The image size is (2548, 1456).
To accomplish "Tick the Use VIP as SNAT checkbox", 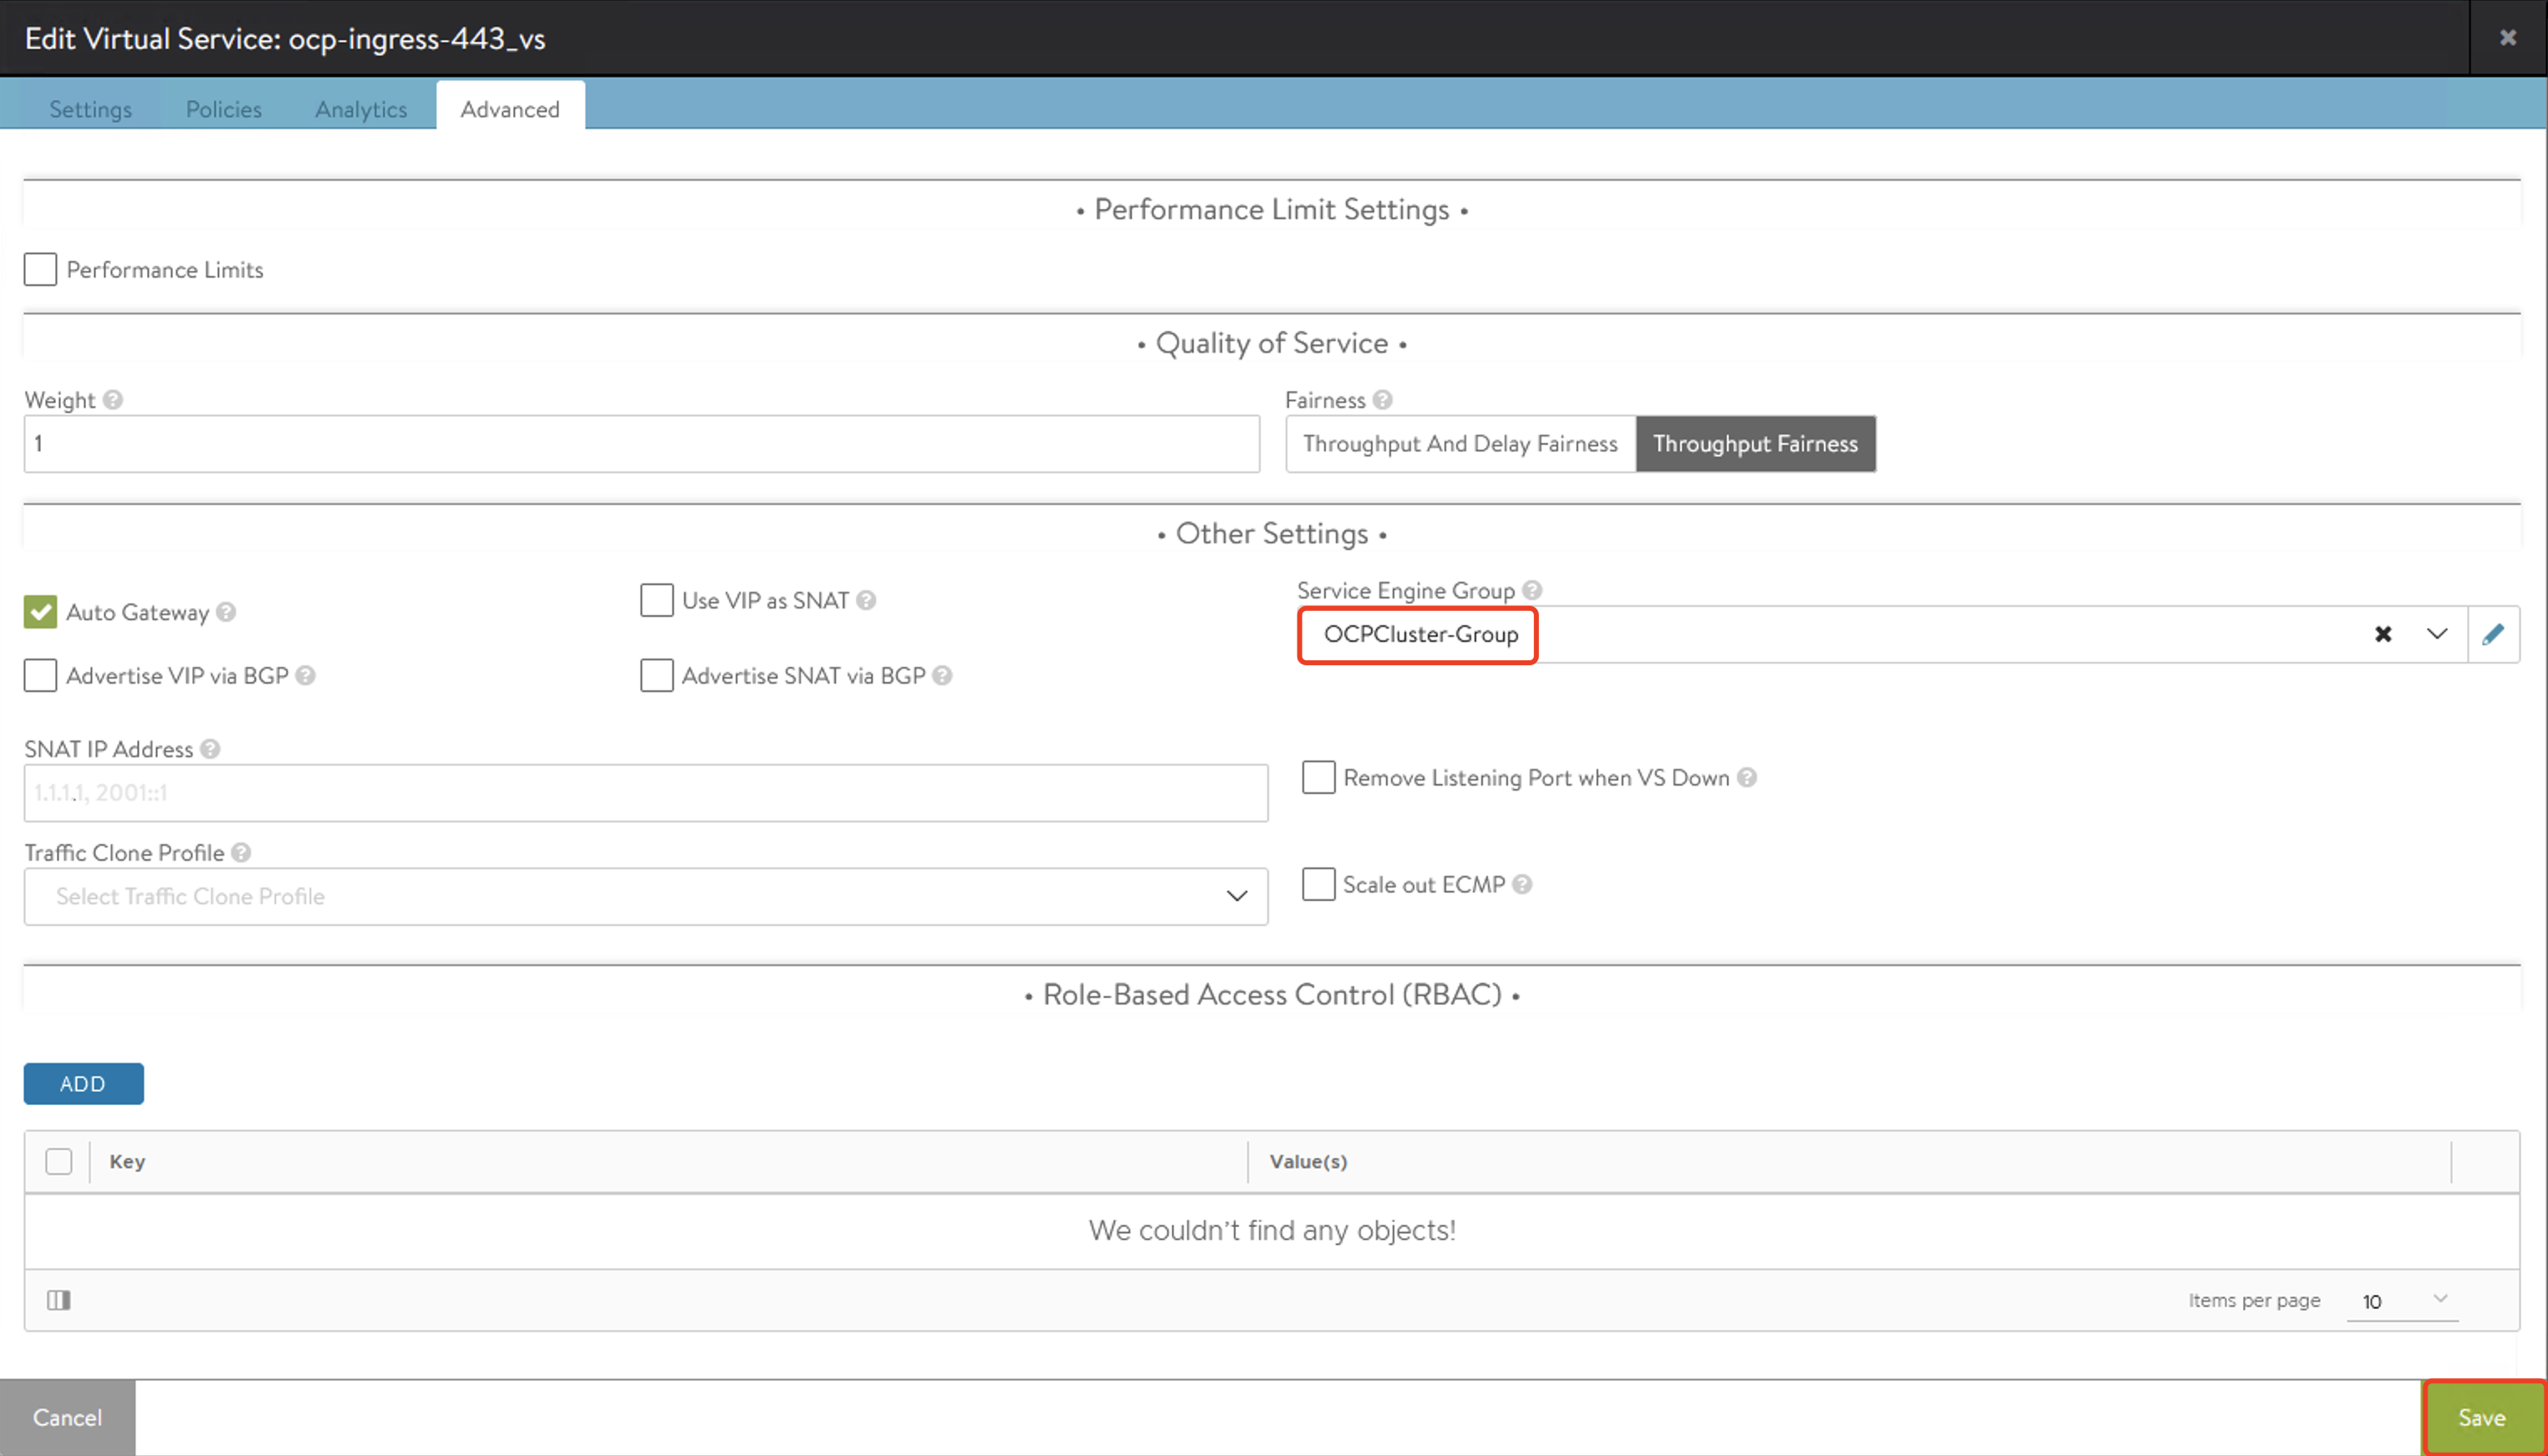I will tap(656, 600).
